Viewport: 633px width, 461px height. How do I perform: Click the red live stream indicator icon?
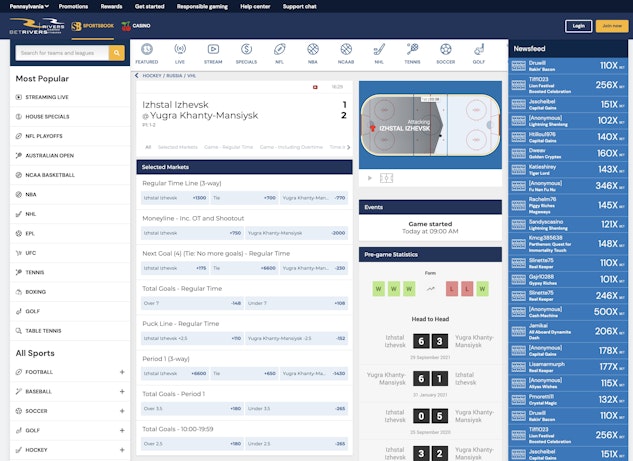(315, 87)
